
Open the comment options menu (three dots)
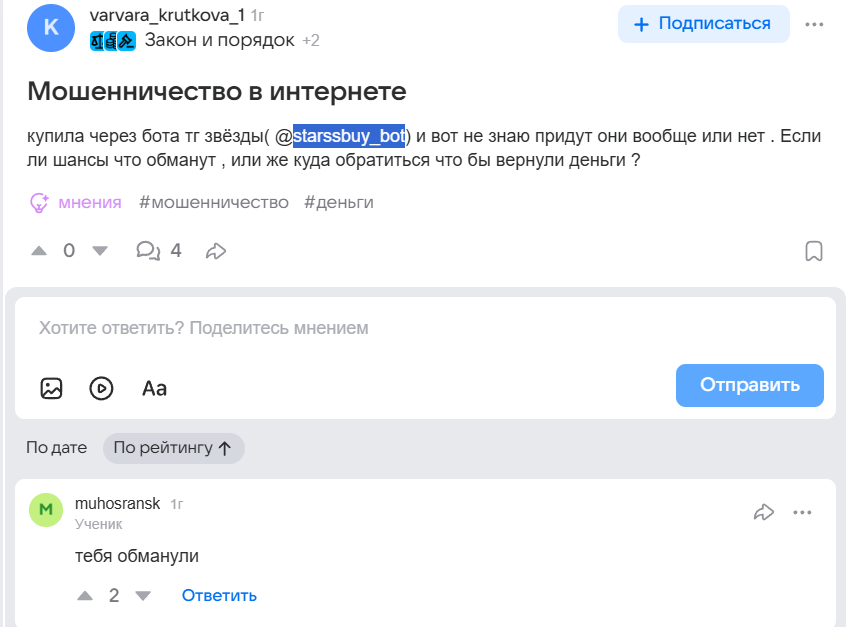point(802,511)
